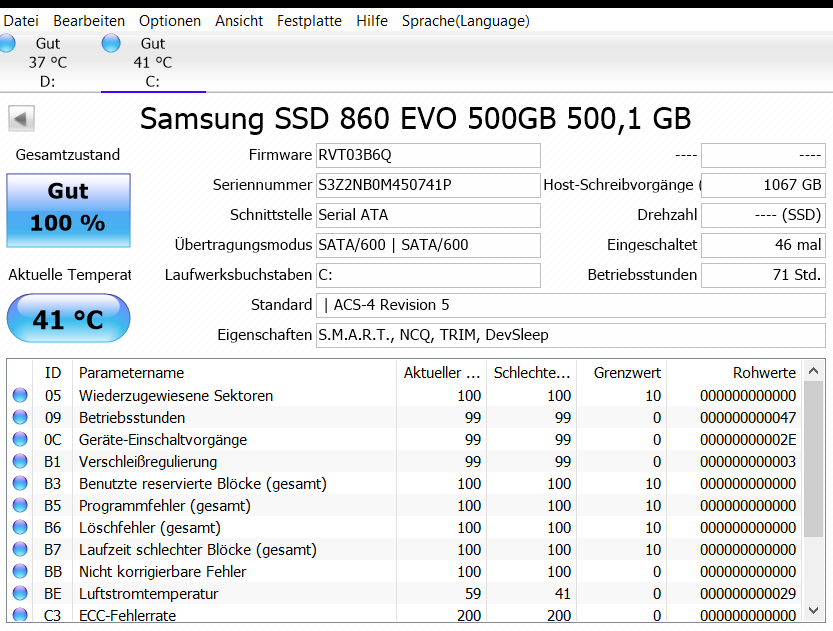Sort by the ID column header

[x=53, y=373]
